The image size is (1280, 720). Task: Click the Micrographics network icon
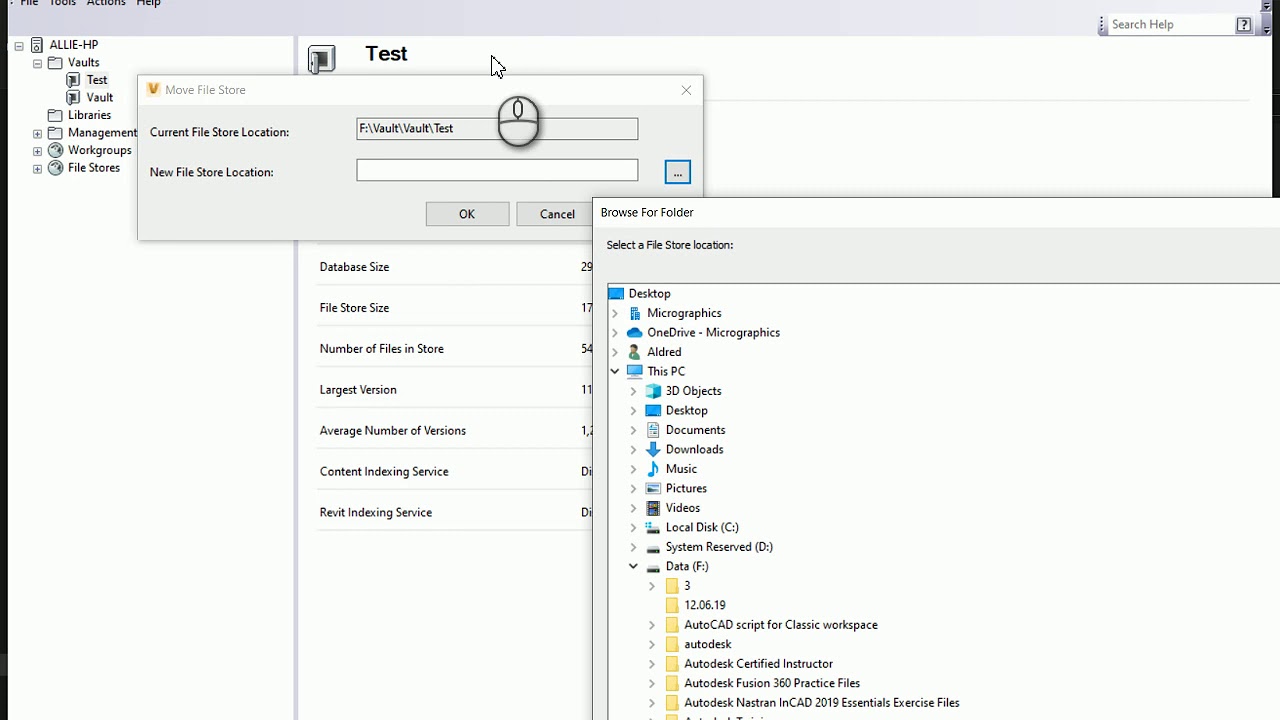pos(634,313)
